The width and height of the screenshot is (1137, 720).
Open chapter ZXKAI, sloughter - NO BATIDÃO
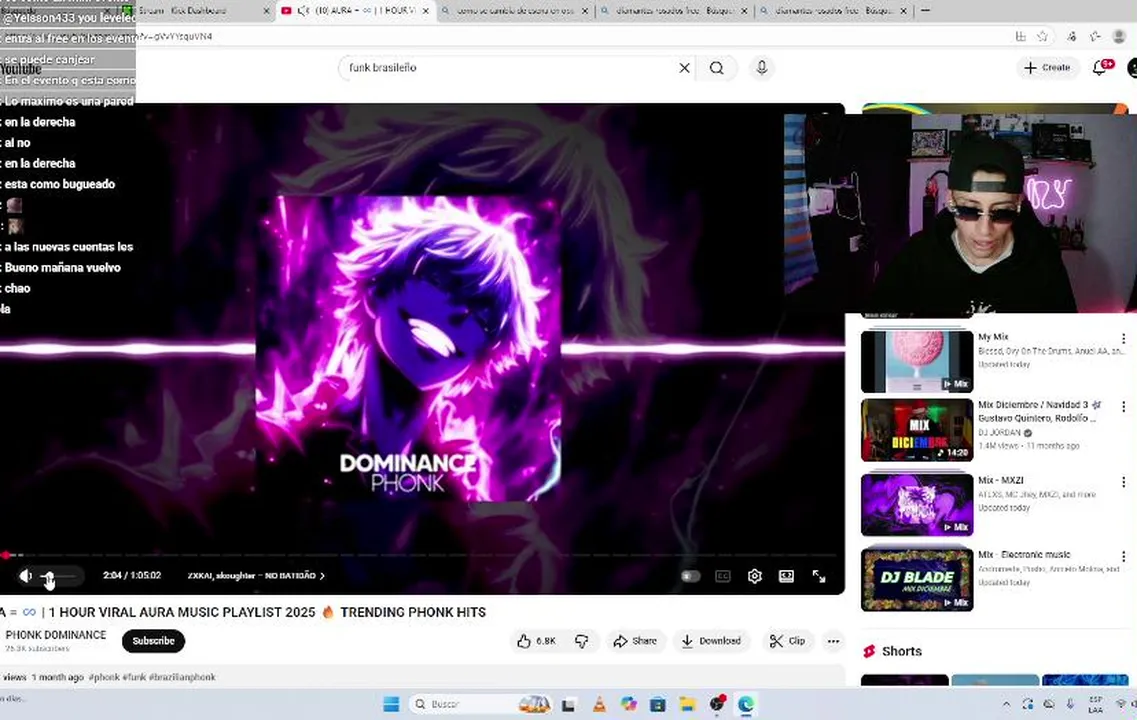point(256,576)
